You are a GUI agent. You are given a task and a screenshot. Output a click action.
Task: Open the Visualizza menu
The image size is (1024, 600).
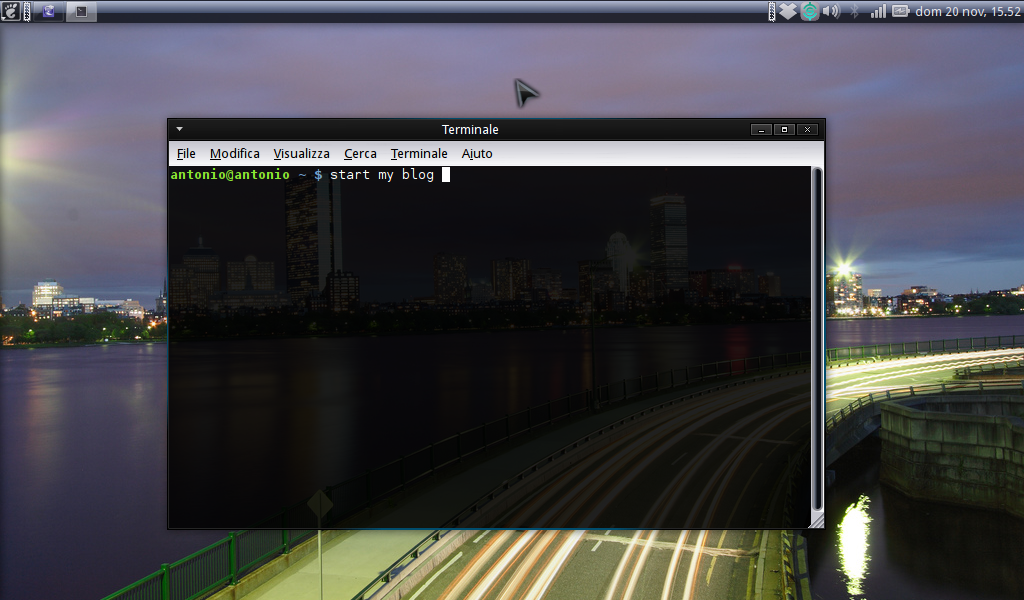pos(301,153)
